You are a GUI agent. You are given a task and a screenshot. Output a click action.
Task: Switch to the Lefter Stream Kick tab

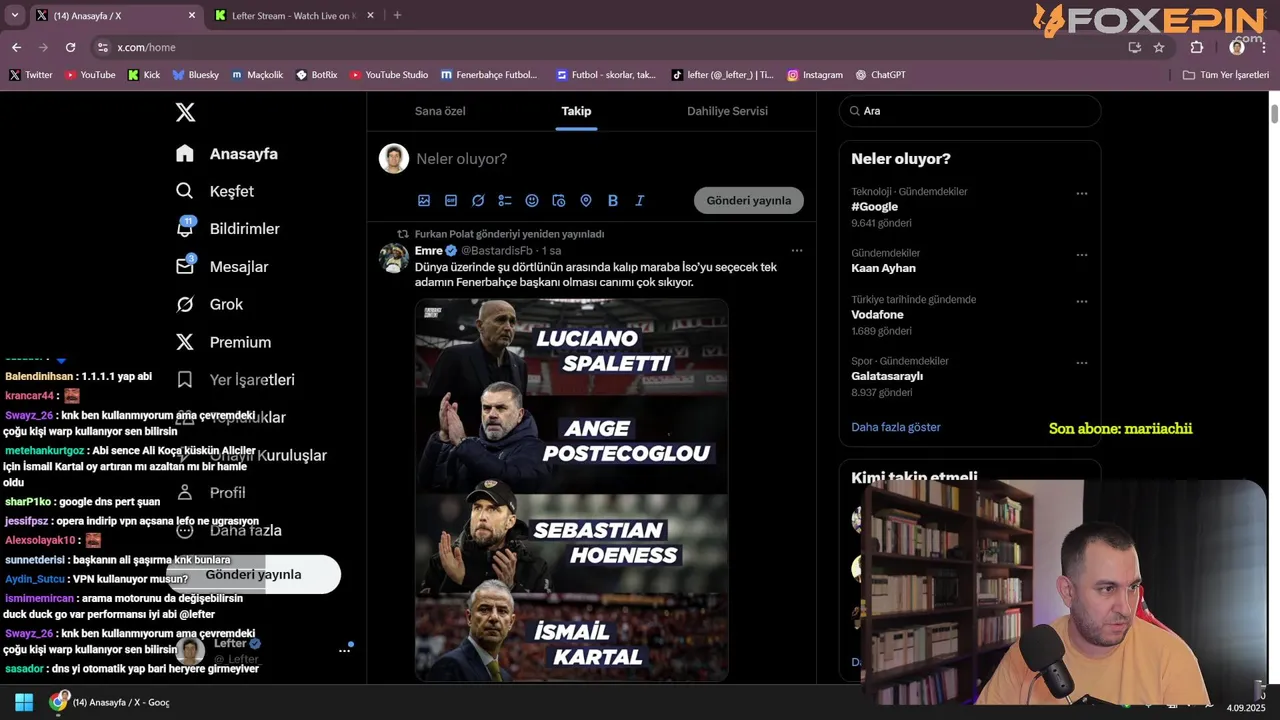pos(293,16)
